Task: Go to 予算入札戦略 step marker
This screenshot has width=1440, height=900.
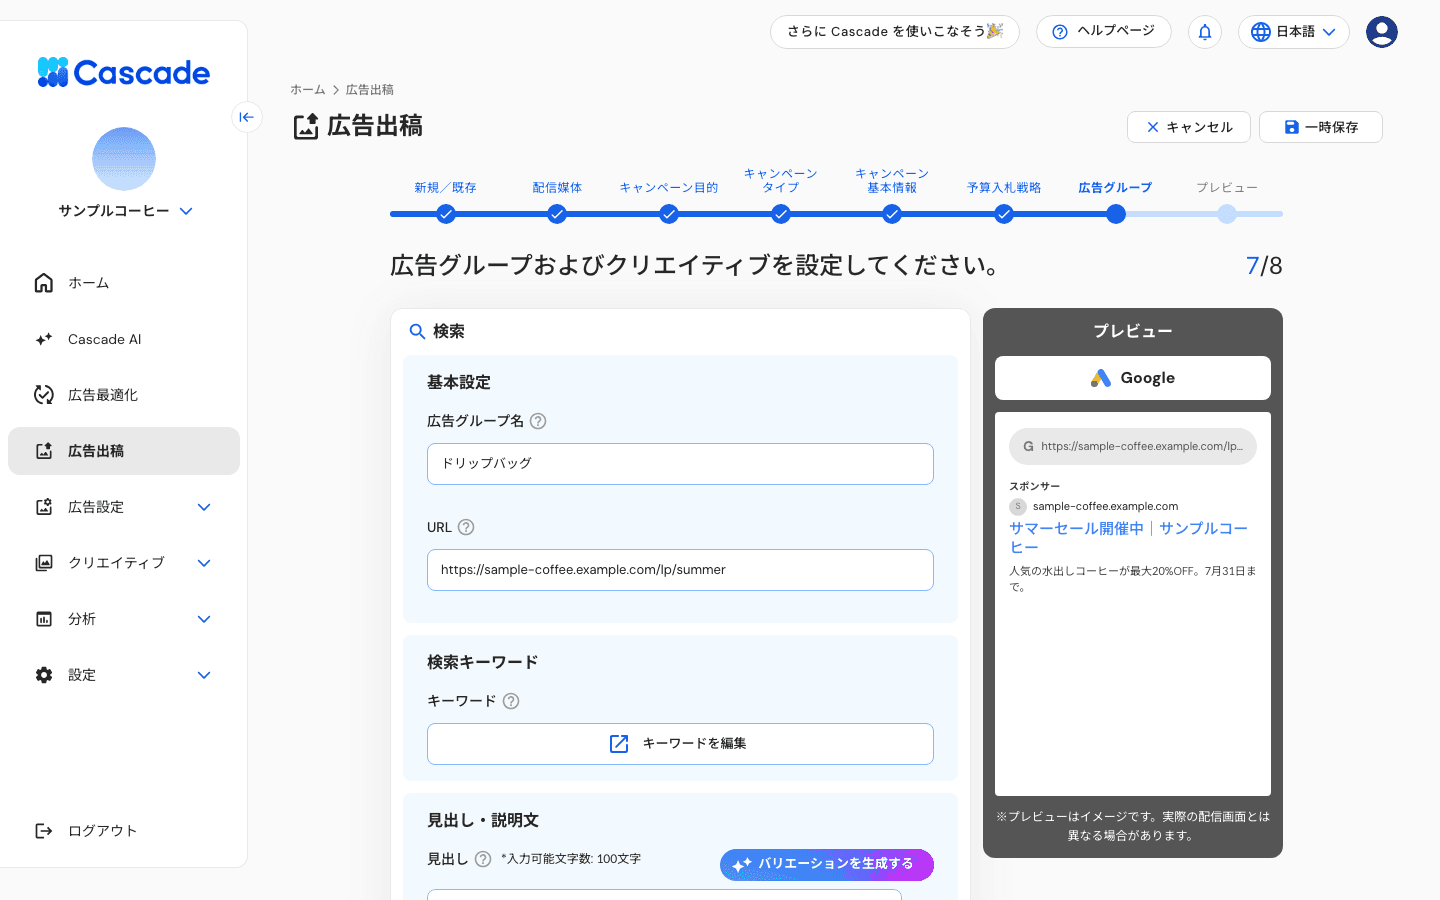Action: point(1004,214)
